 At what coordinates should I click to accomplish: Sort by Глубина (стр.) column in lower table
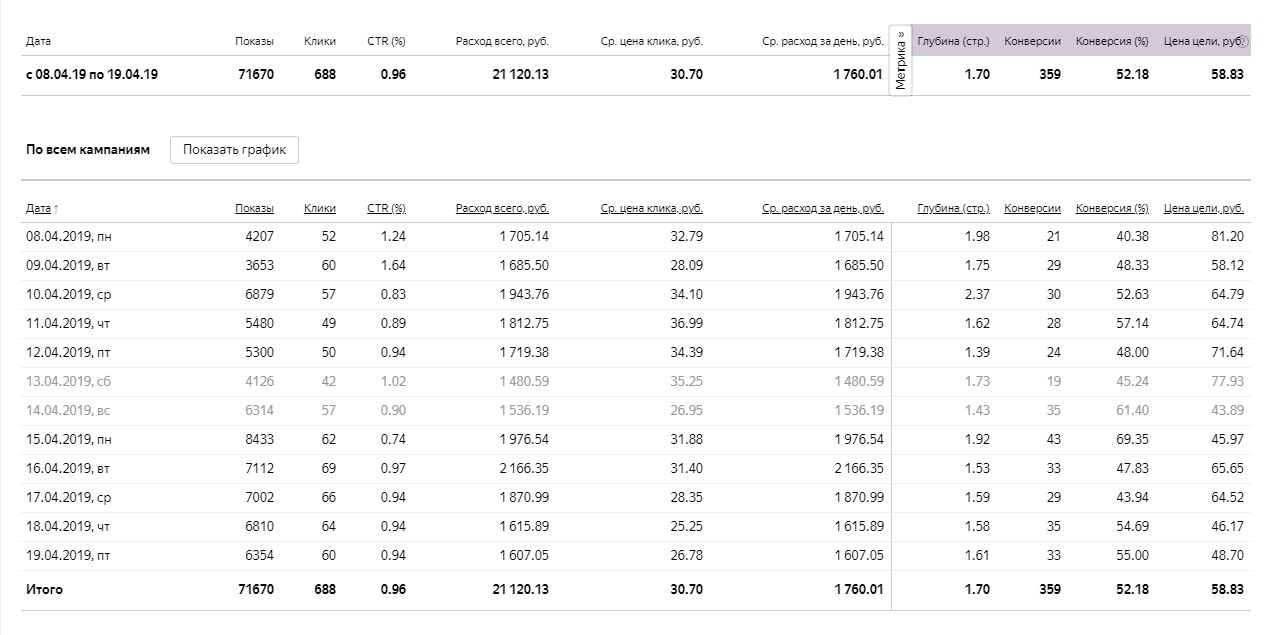pos(953,208)
